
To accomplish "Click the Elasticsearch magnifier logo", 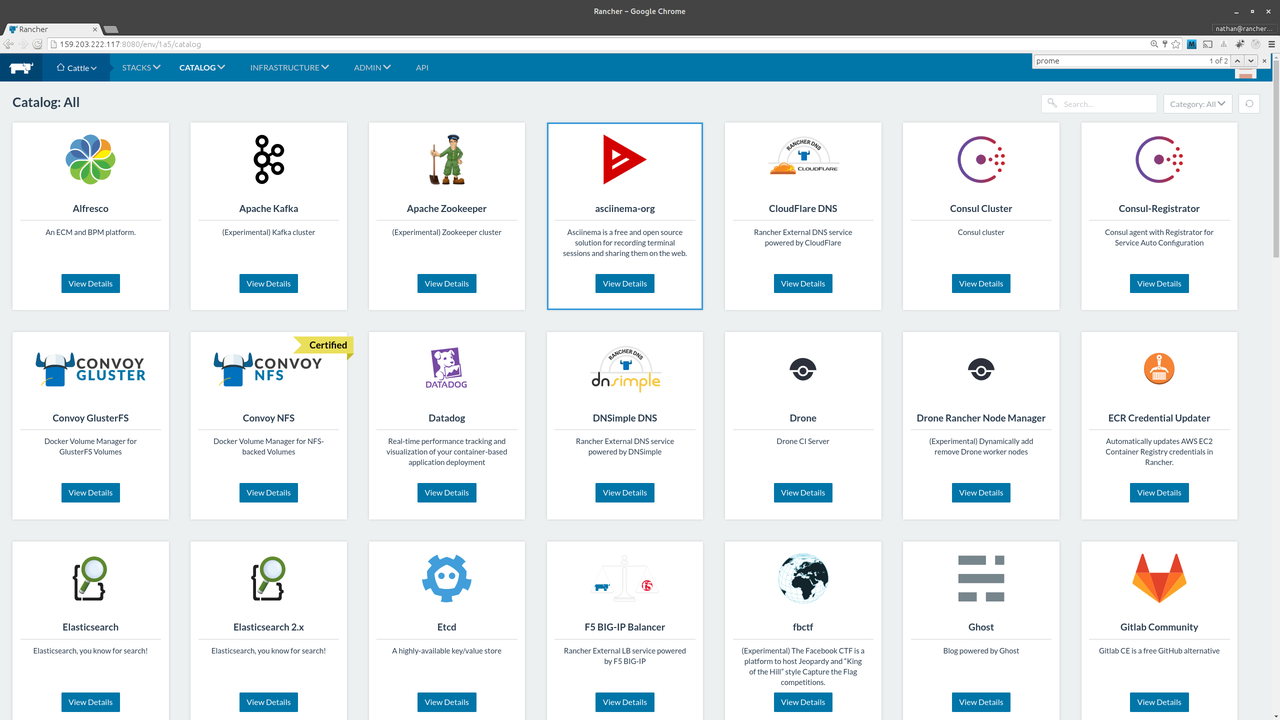I will coord(90,577).
